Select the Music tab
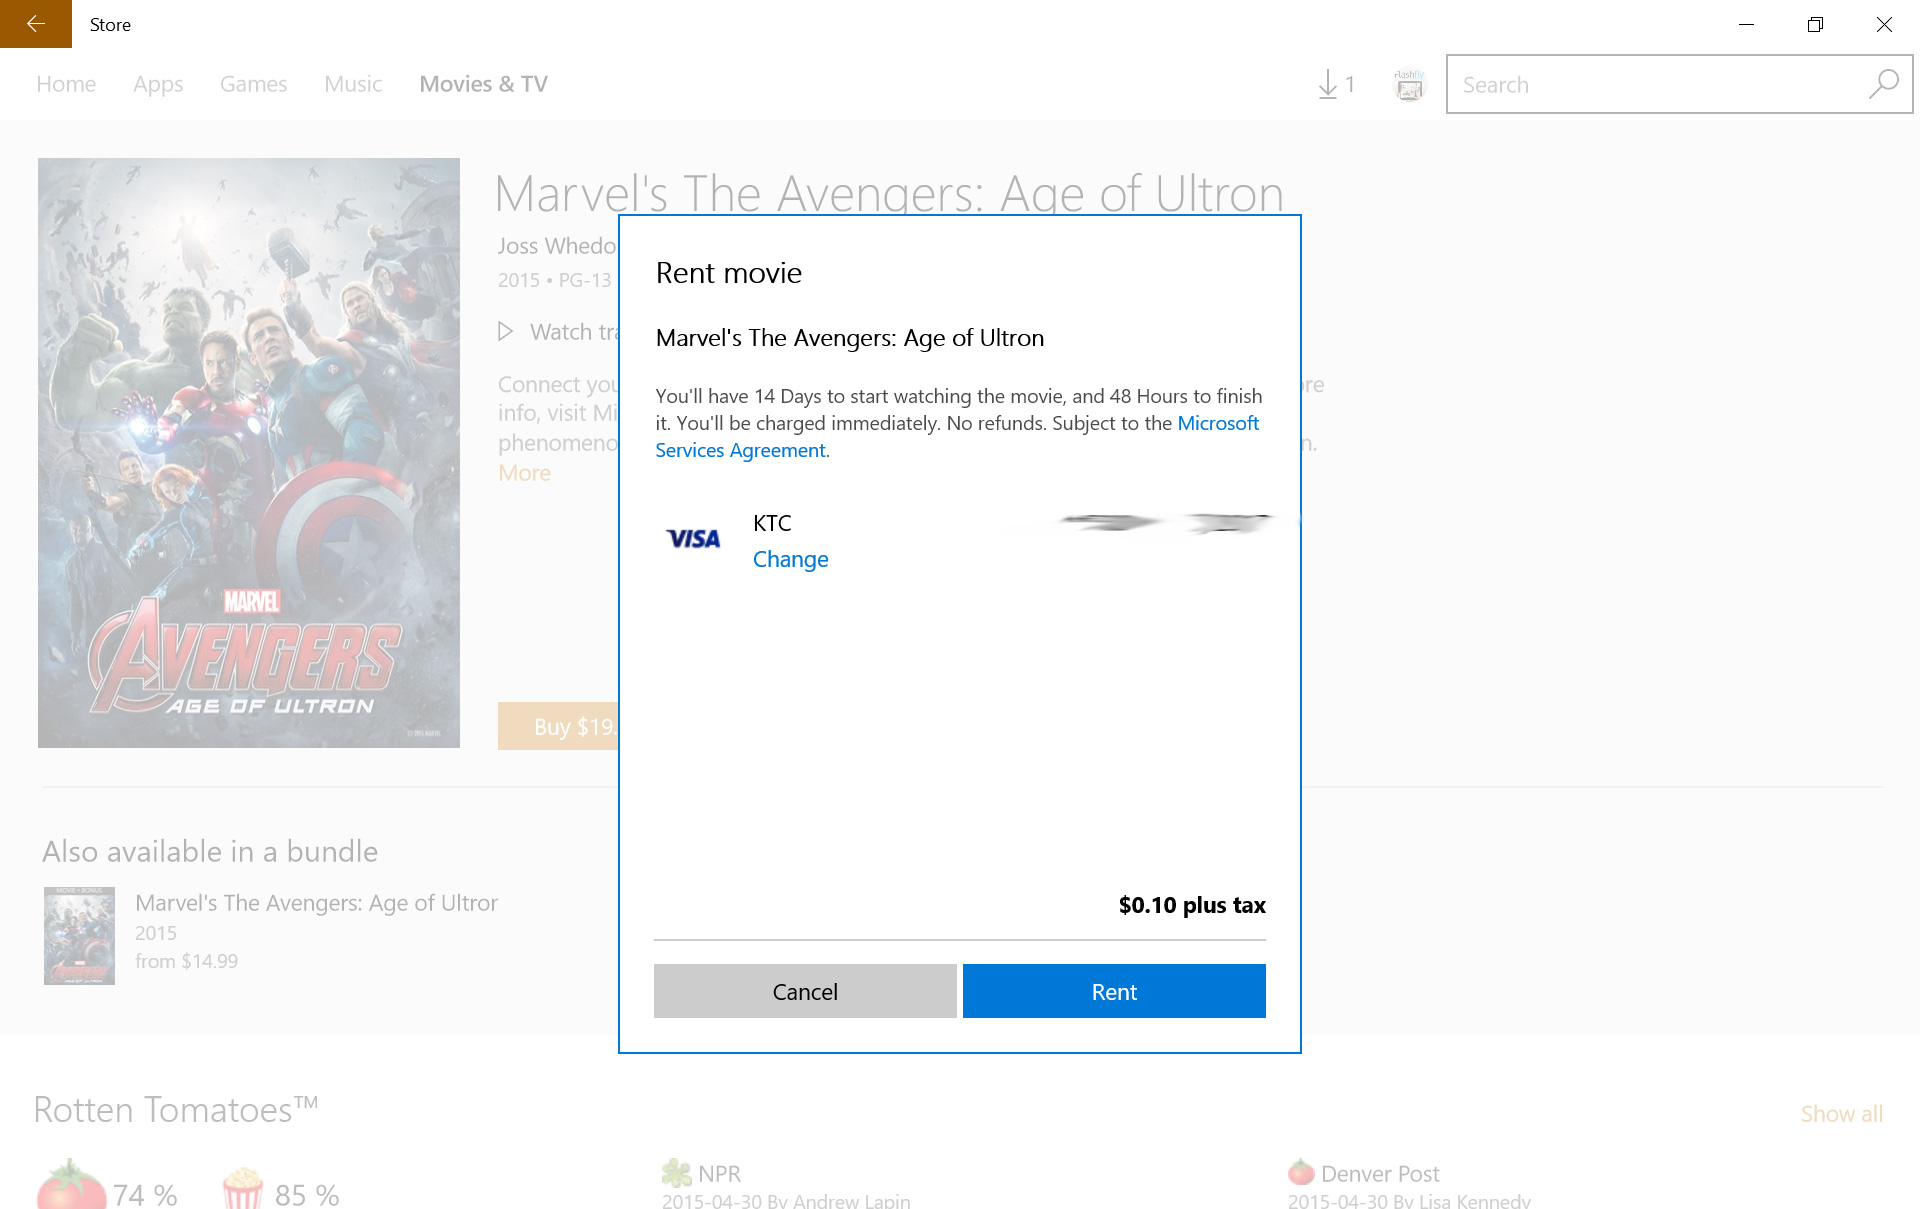 tap(353, 85)
